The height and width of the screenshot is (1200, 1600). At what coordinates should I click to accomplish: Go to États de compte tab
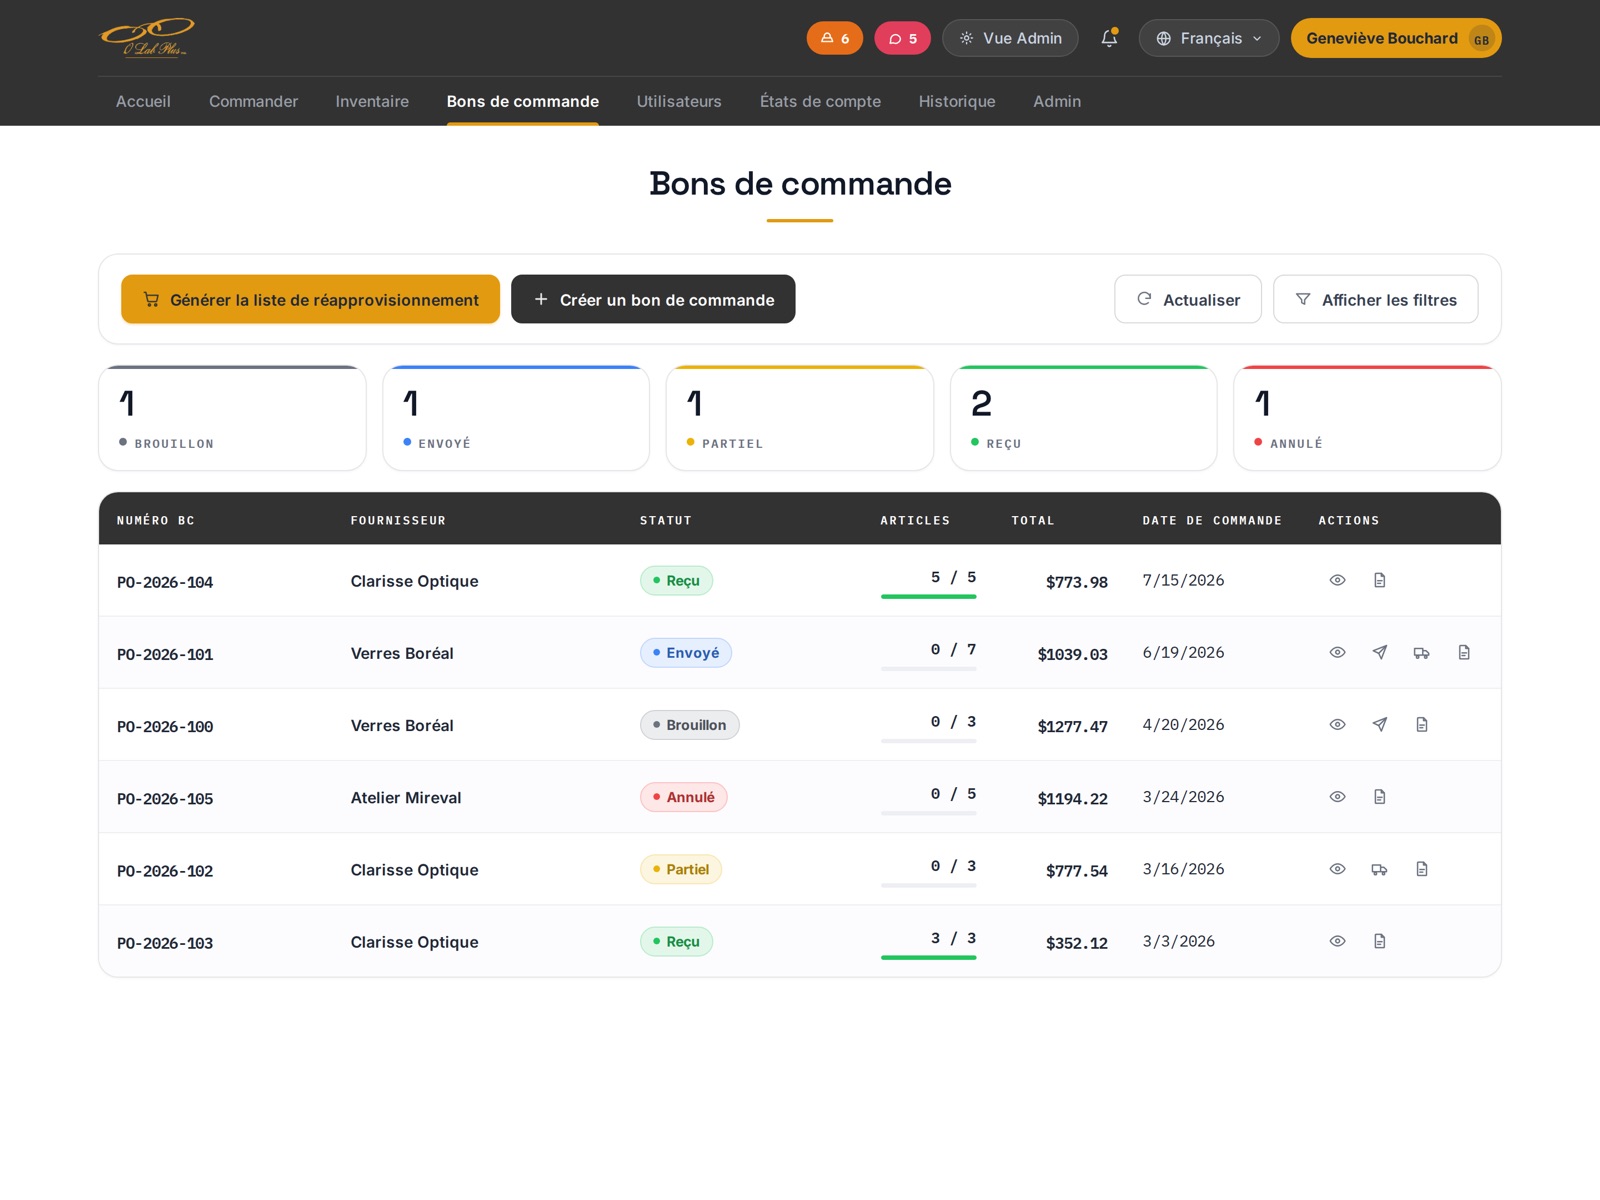click(x=820, y=101)
